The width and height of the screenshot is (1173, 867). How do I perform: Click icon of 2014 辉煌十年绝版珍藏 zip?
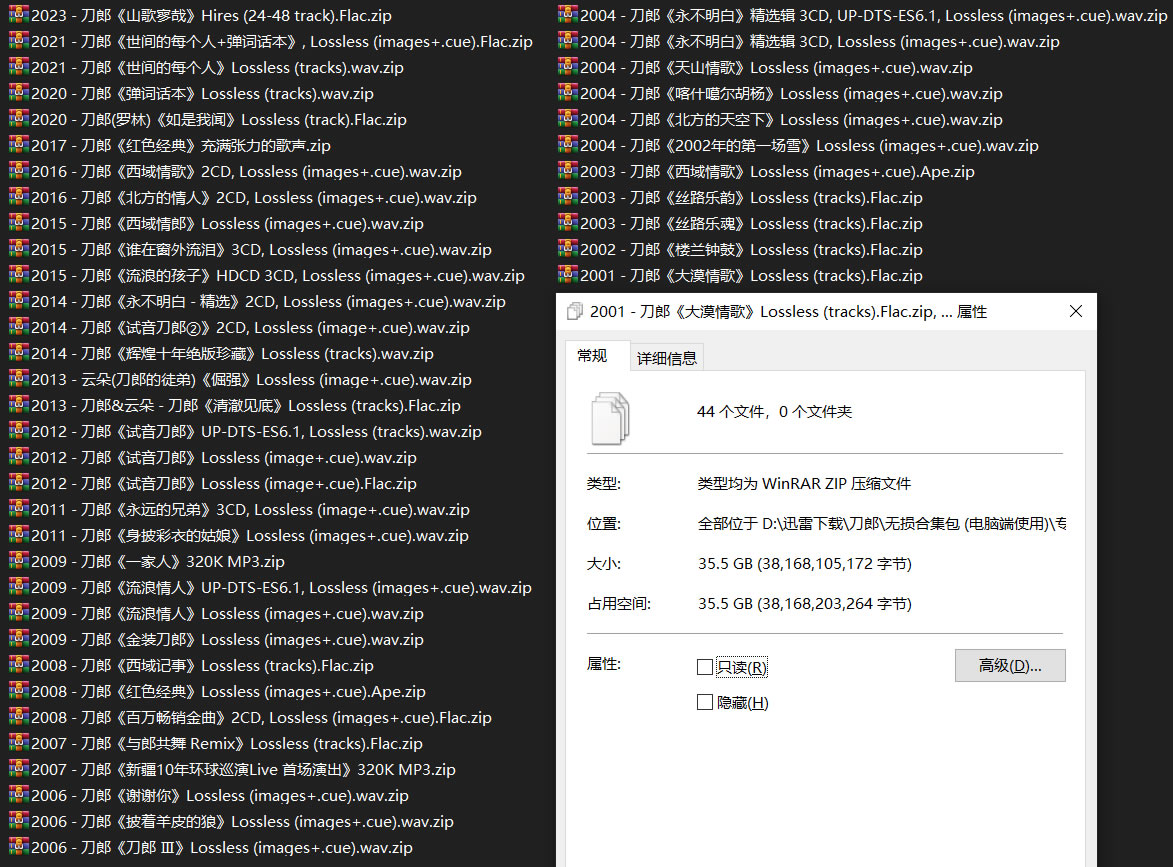pyautogui.click(x=19, y=353)
